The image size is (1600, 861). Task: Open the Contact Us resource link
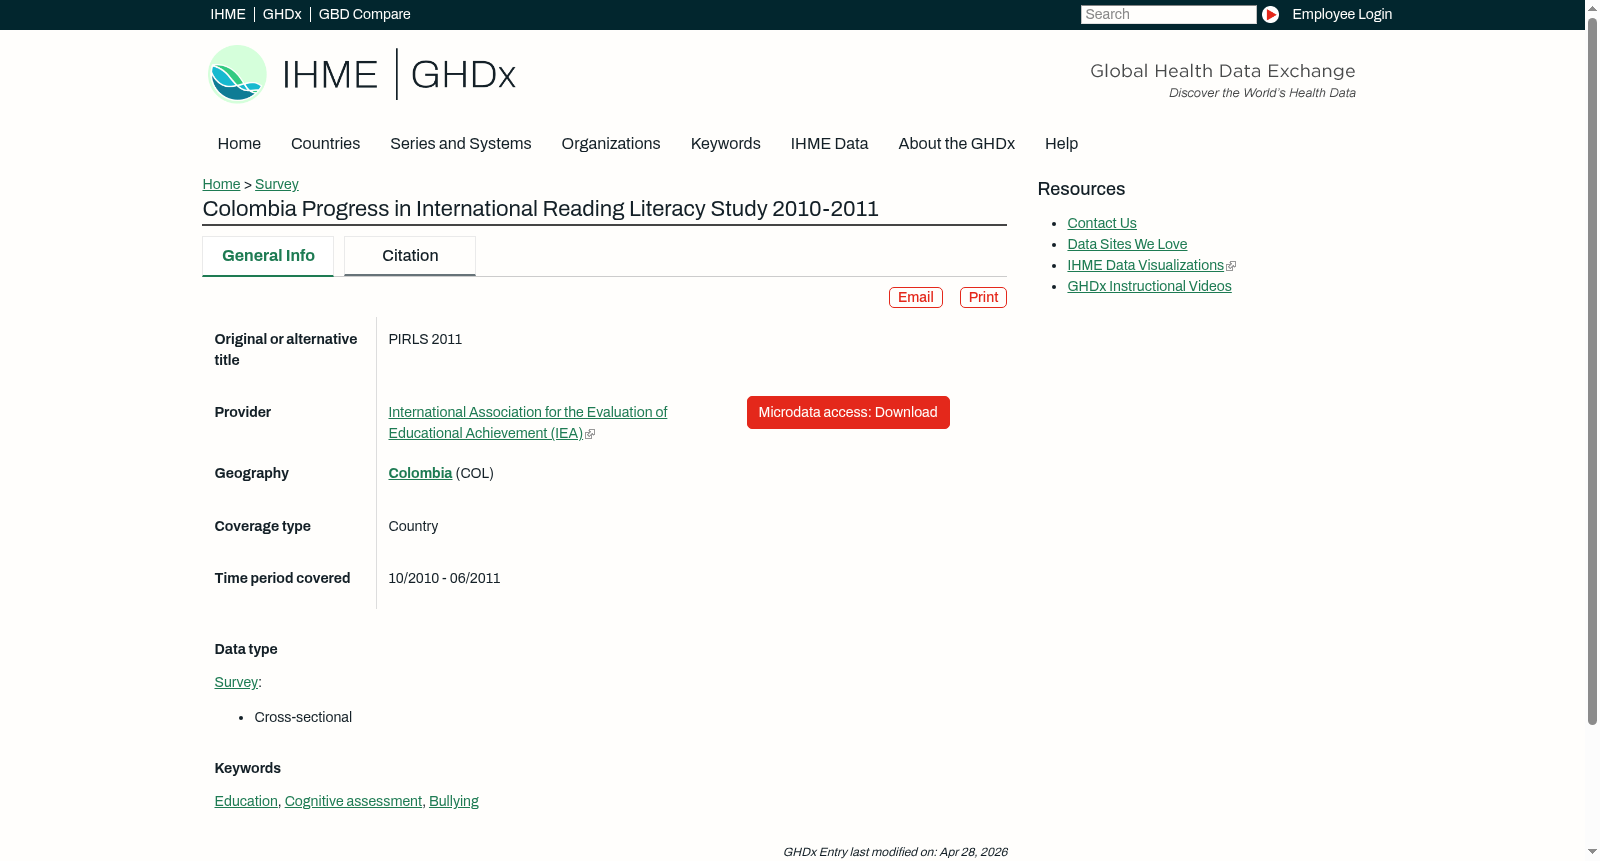1102,223
